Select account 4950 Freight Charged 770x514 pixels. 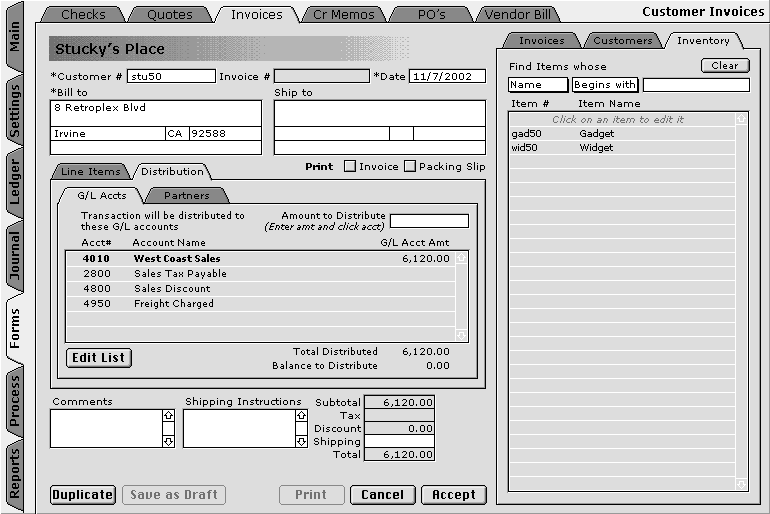[x=260, y=303]
